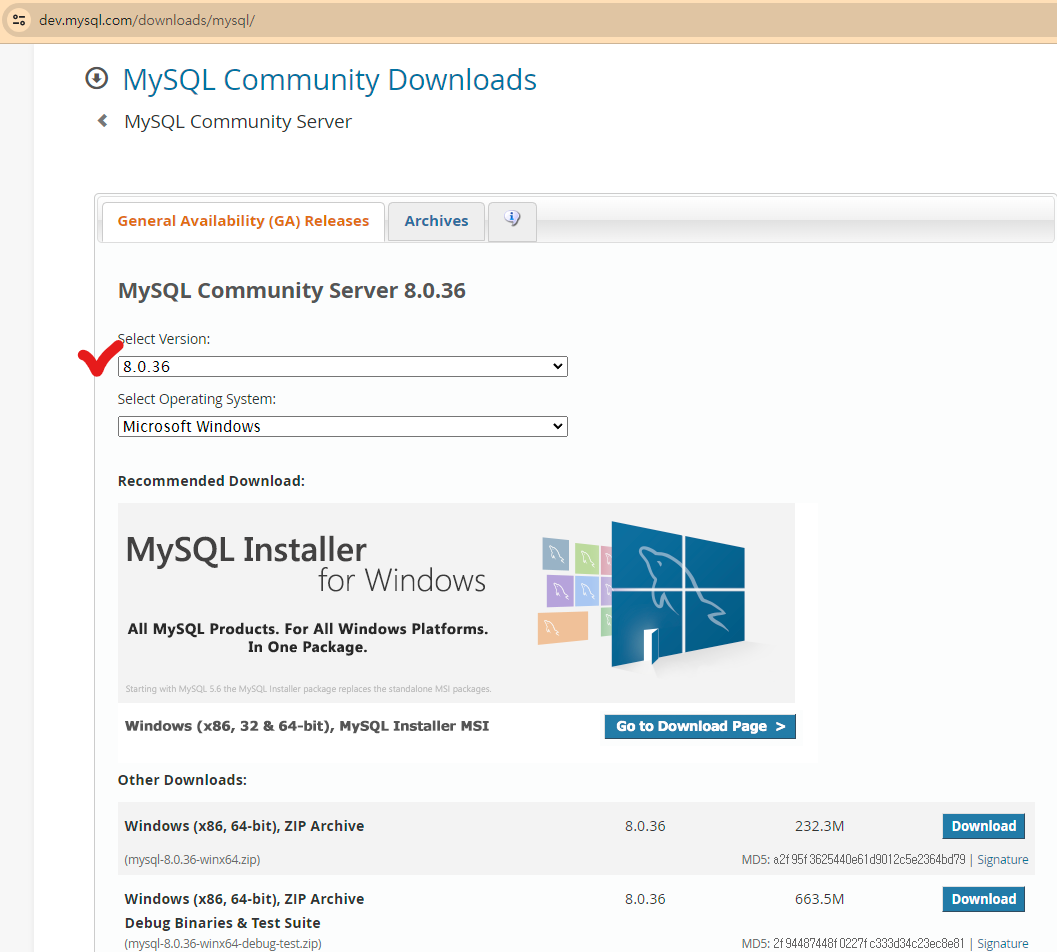Open the Select Version dropdown showing 8.0.36
This screenshot has height=952, width=1057.
pyautogui.click(x=342, y=367)
